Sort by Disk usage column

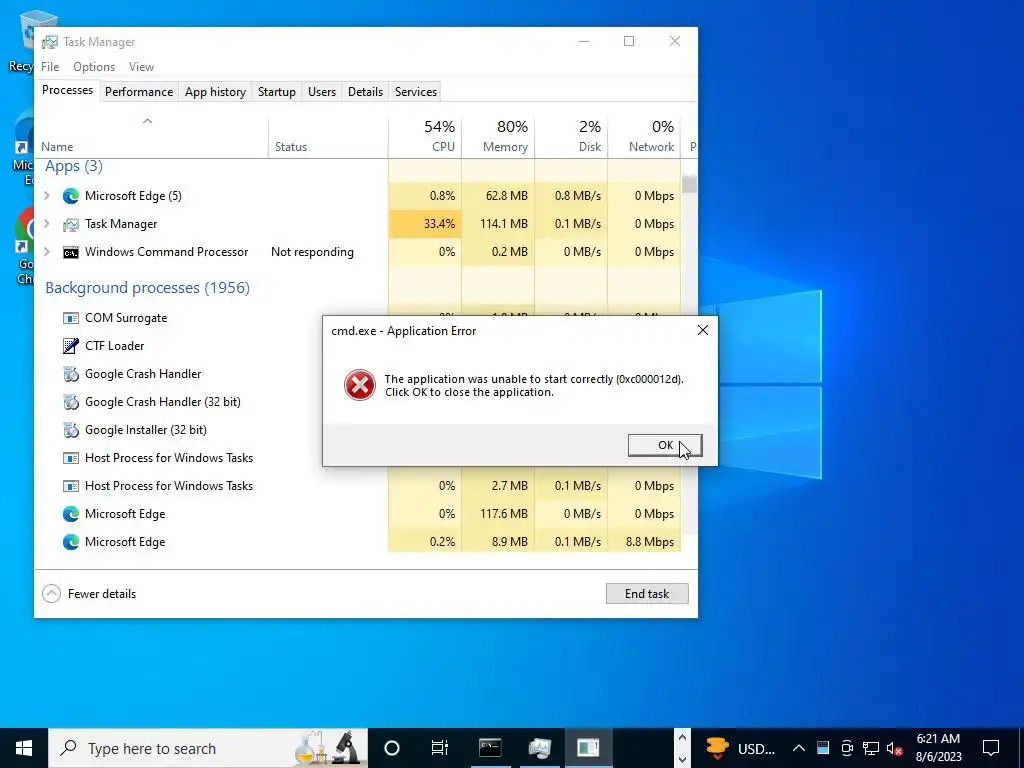click(x=571, y=136)
